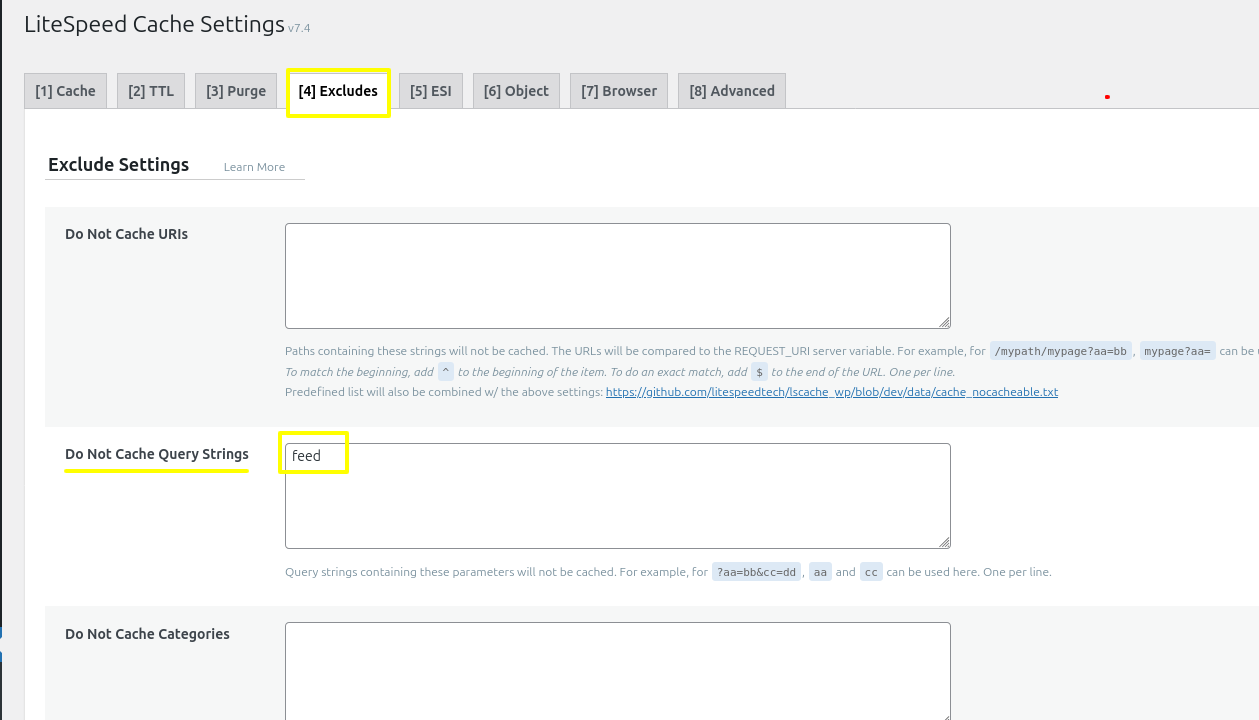Select the ?aa=bb&cc=dd query string example
Screen dimensions: 1259x720
click(756, 571)
